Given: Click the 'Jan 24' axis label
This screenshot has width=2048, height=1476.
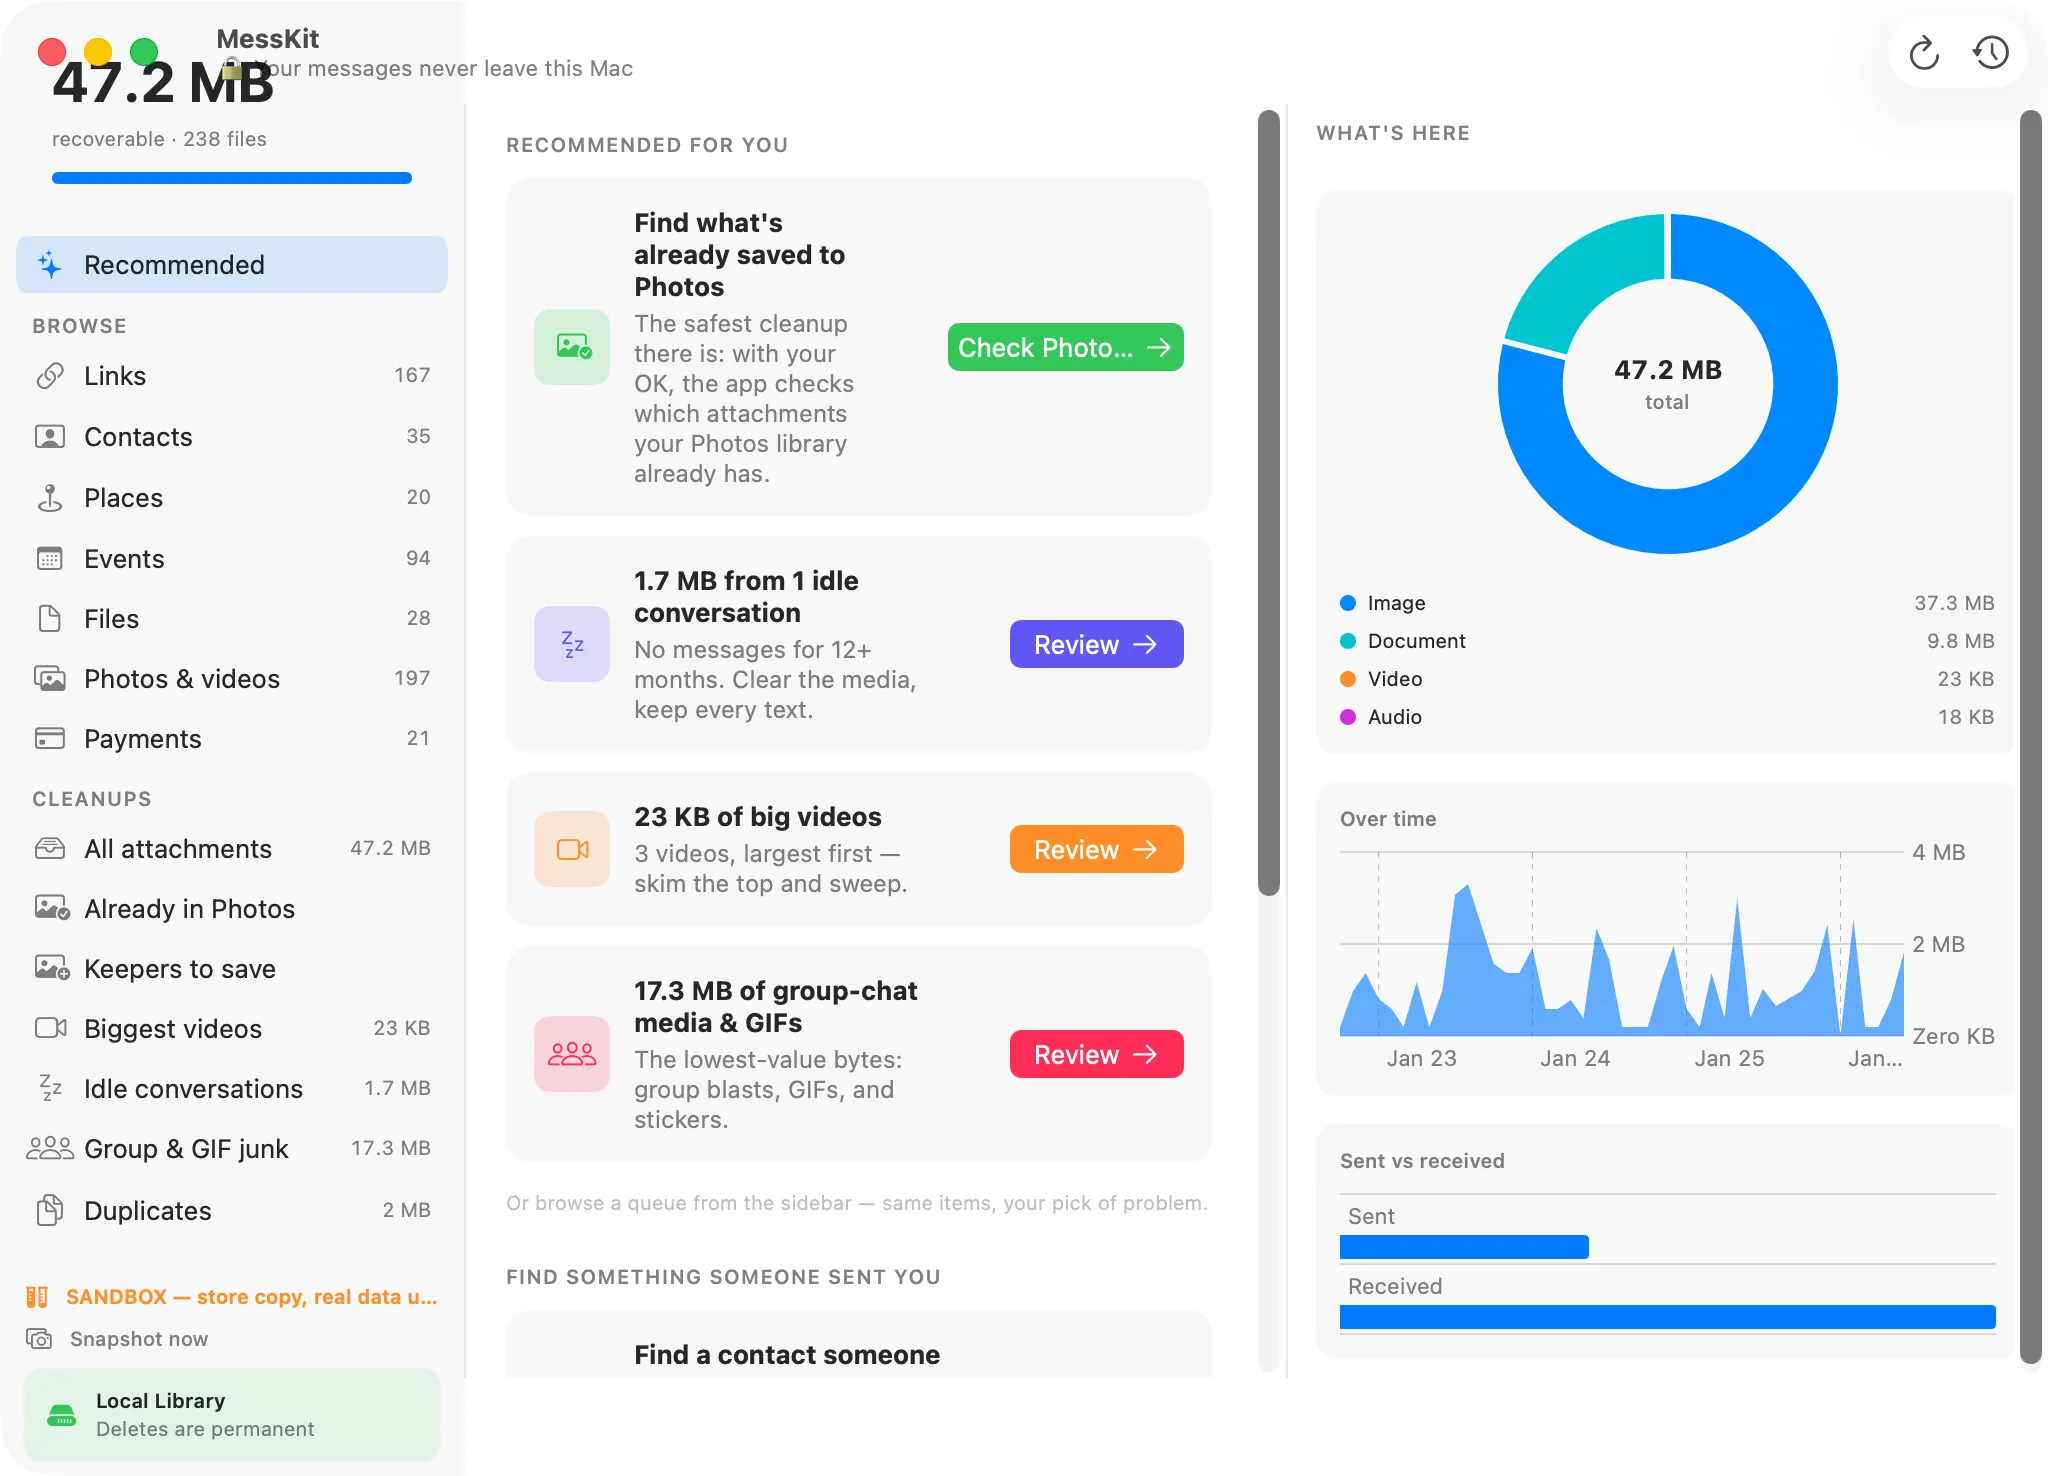Looking at the screenshot, I should [x=1575, y=1059].
